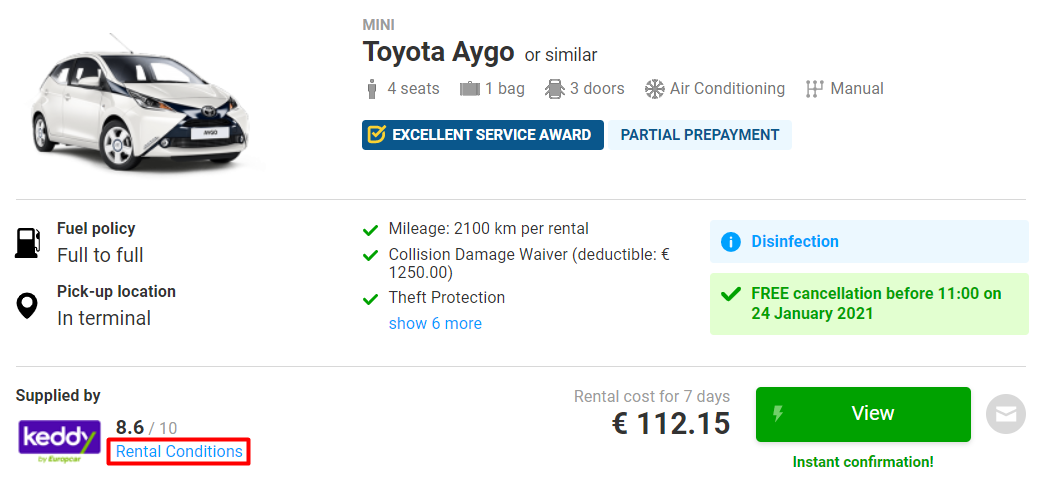1043x485 pixels.
Task: Click the Toyota Aygo title
Action: coord(438,52)
